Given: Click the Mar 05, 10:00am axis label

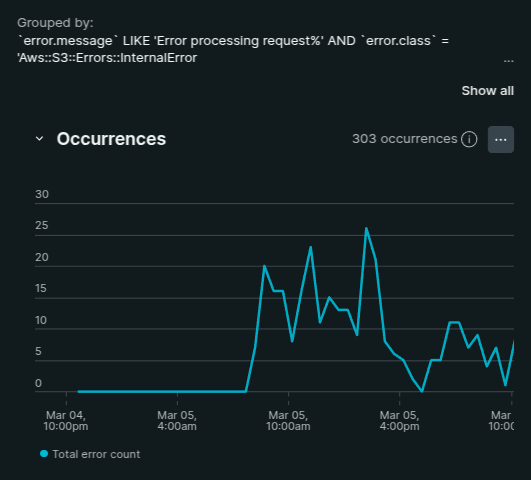Looking at the screenshot, I should 288,420.
